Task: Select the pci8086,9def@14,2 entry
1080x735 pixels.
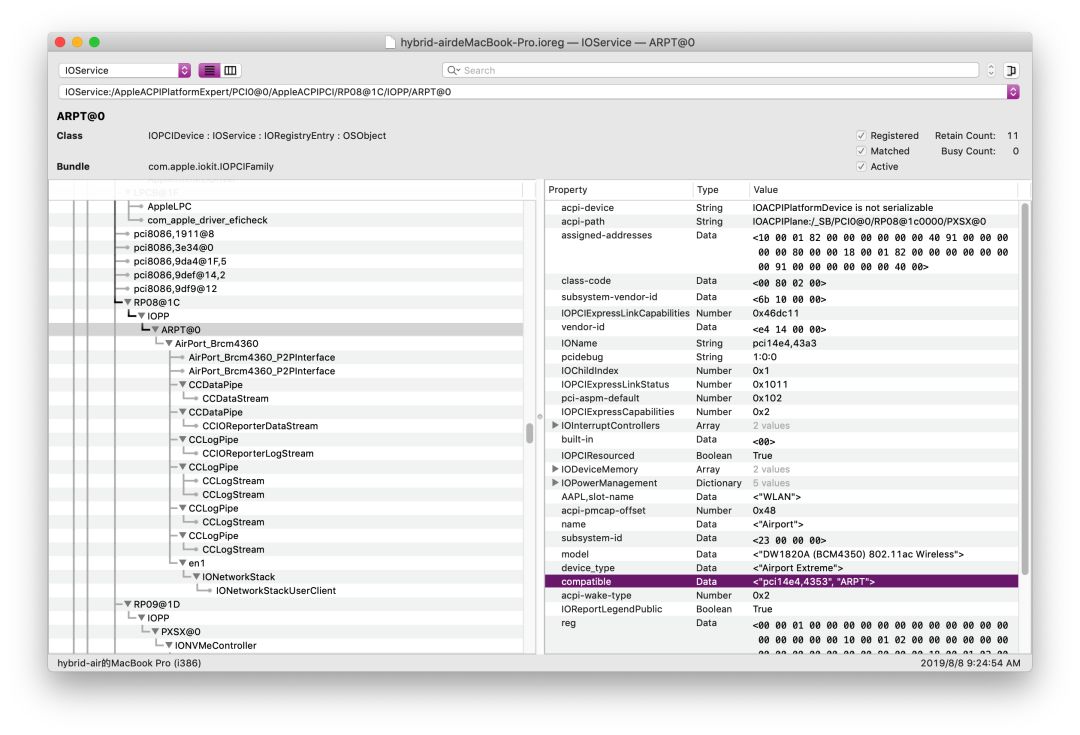Action: point(179,275)
